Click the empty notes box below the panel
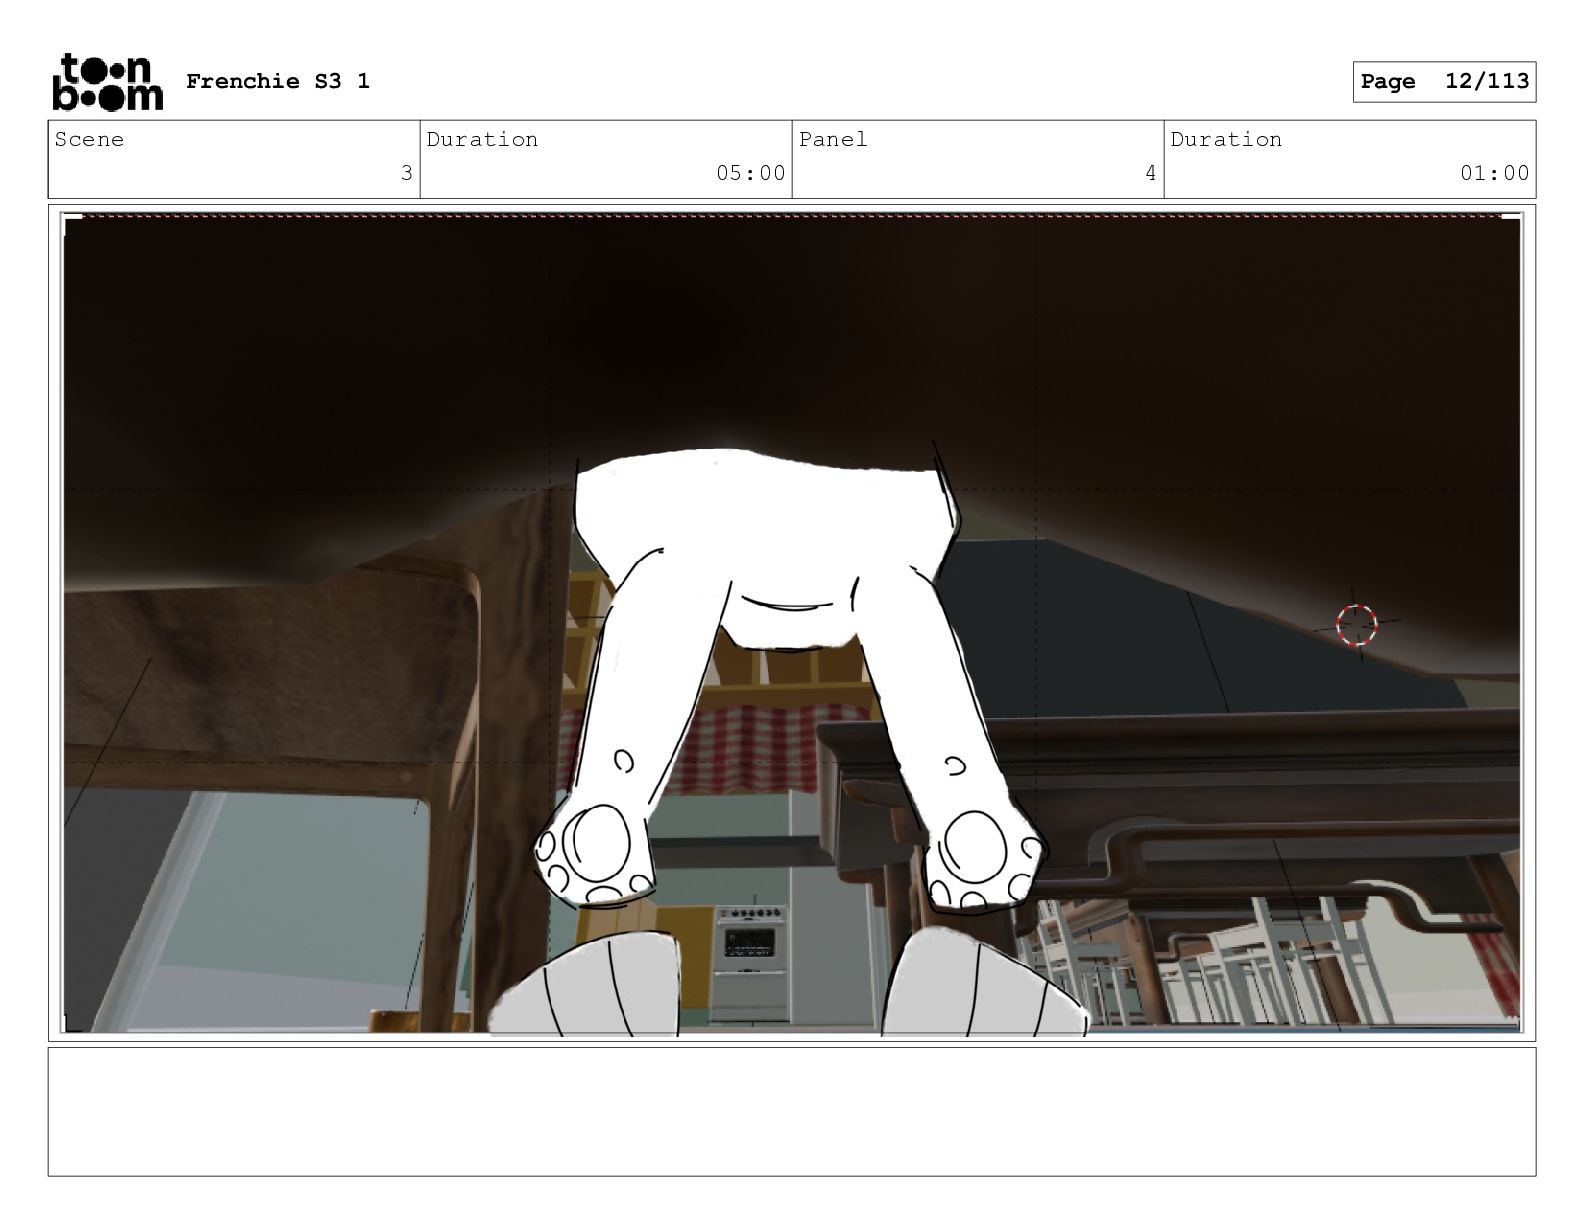This screenshot has width=1584, height=1224. point(792,1111)
